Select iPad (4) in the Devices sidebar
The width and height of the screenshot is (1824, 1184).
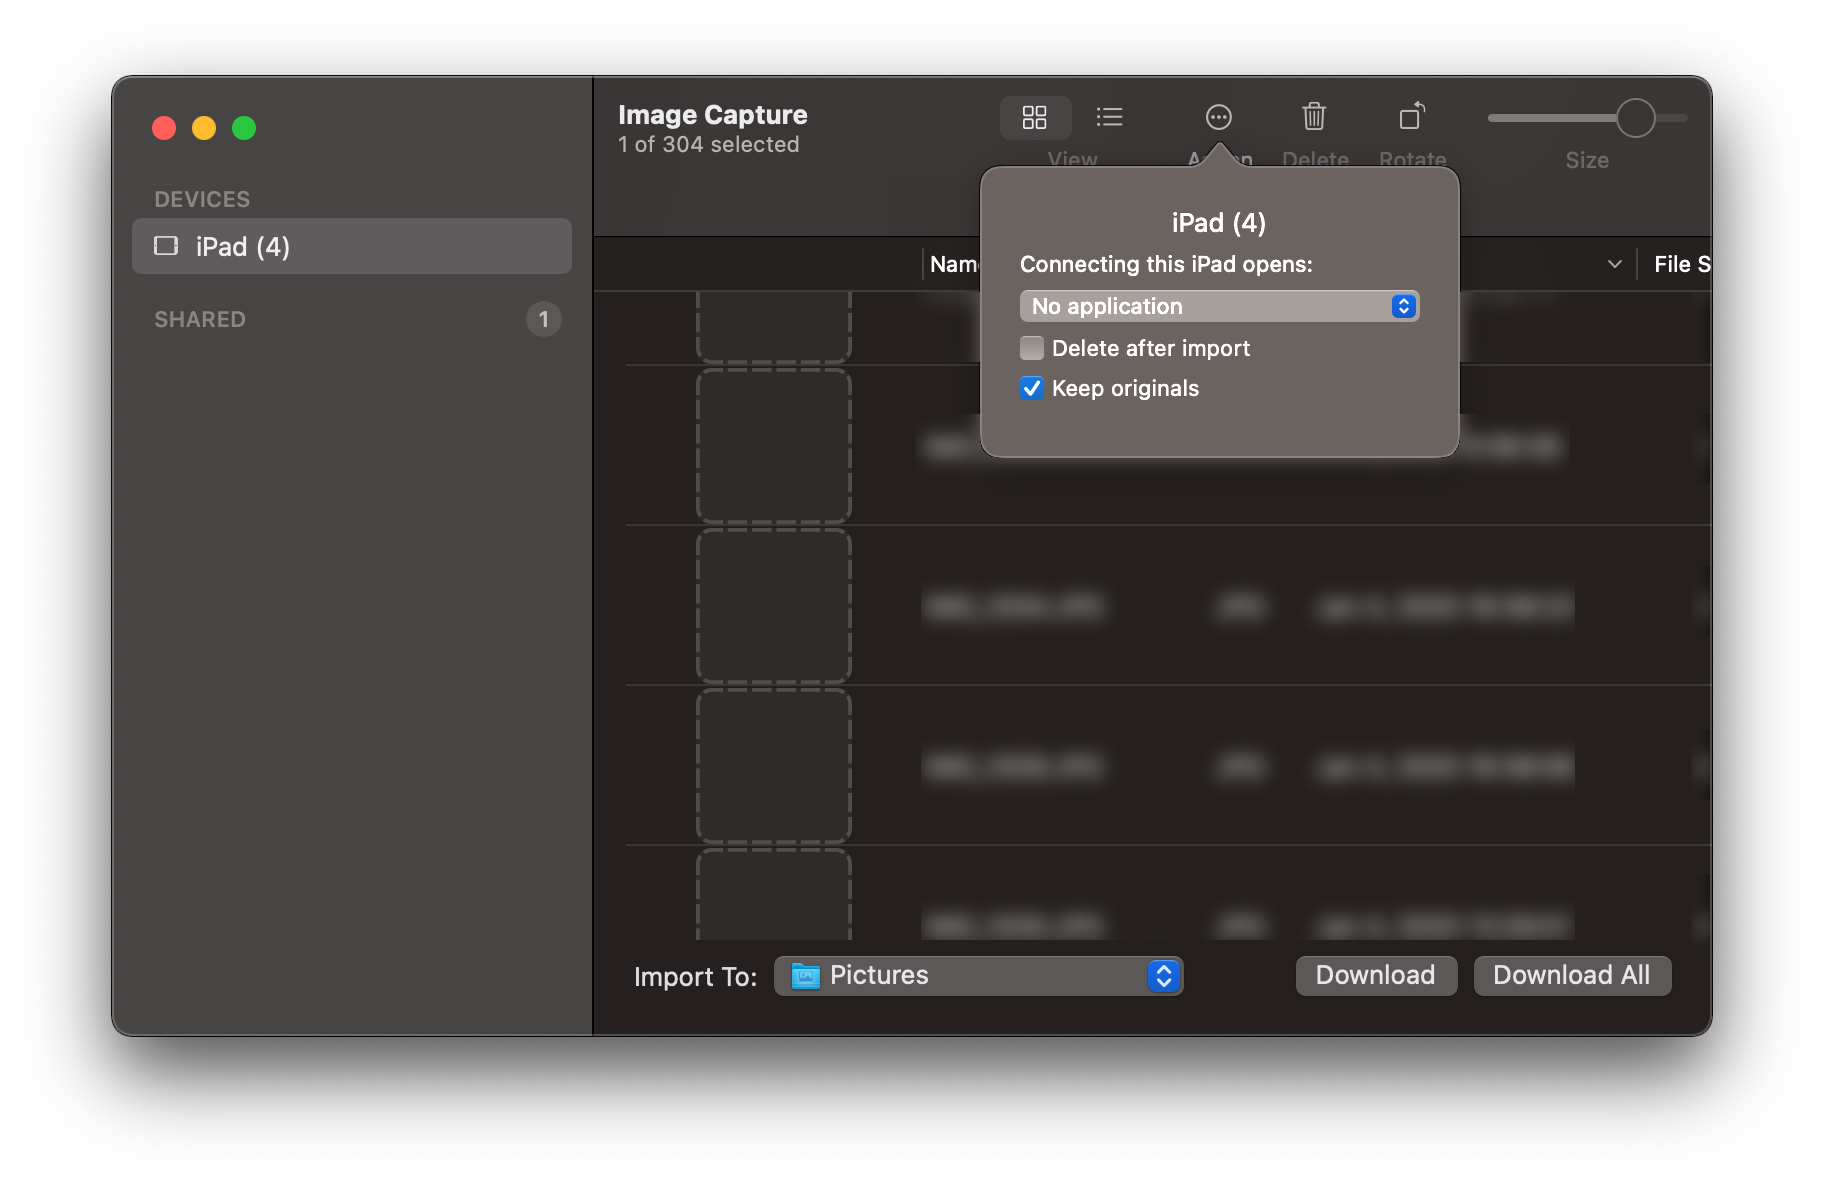point(352,246)
